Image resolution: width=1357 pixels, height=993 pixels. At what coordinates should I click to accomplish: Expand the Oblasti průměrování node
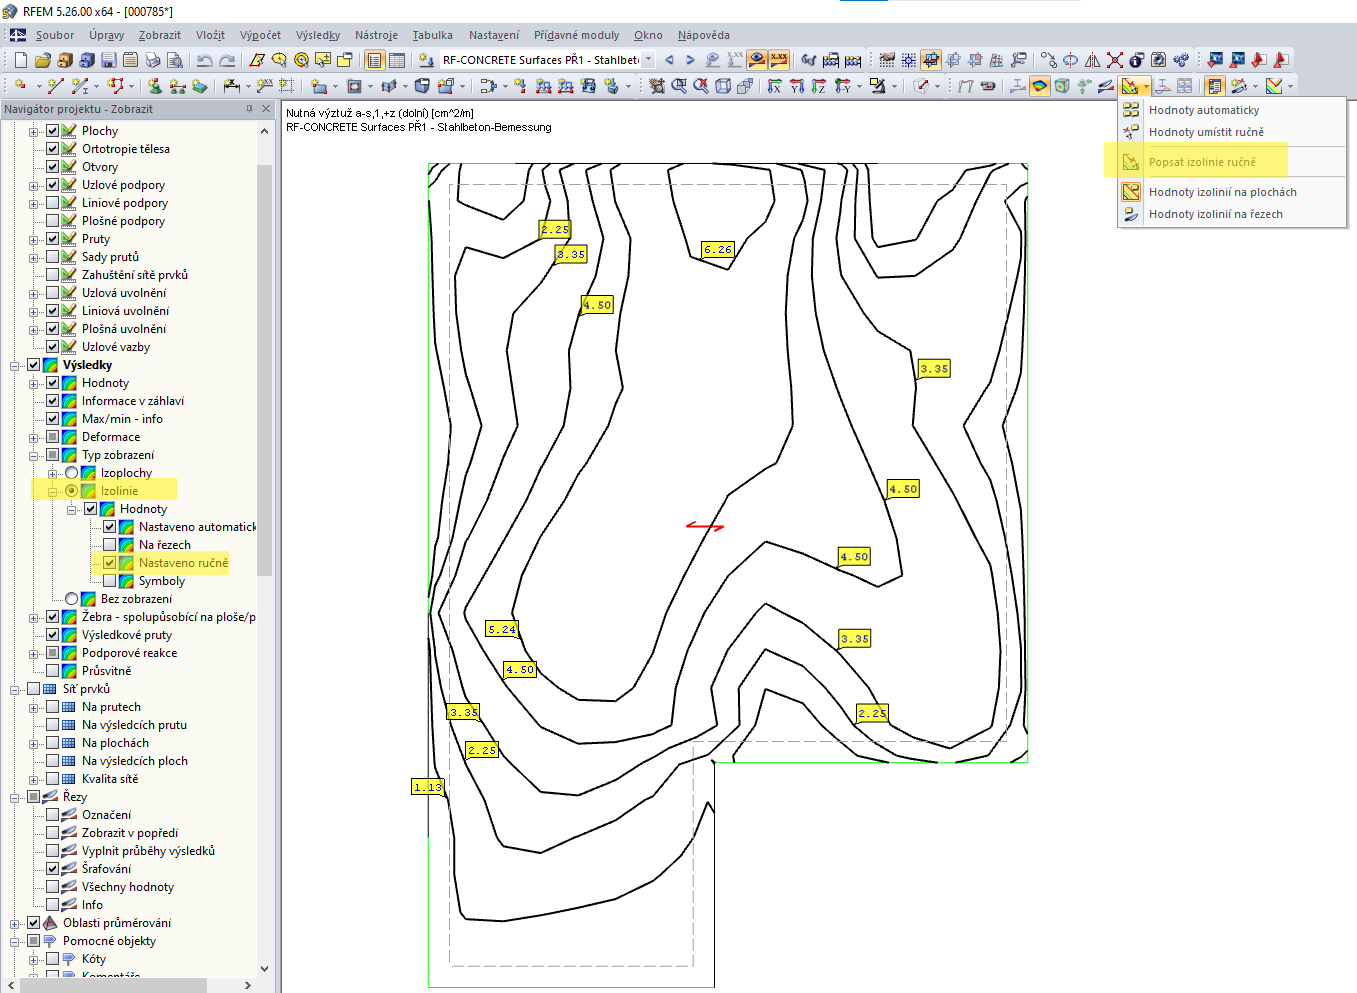coord(15,923)
